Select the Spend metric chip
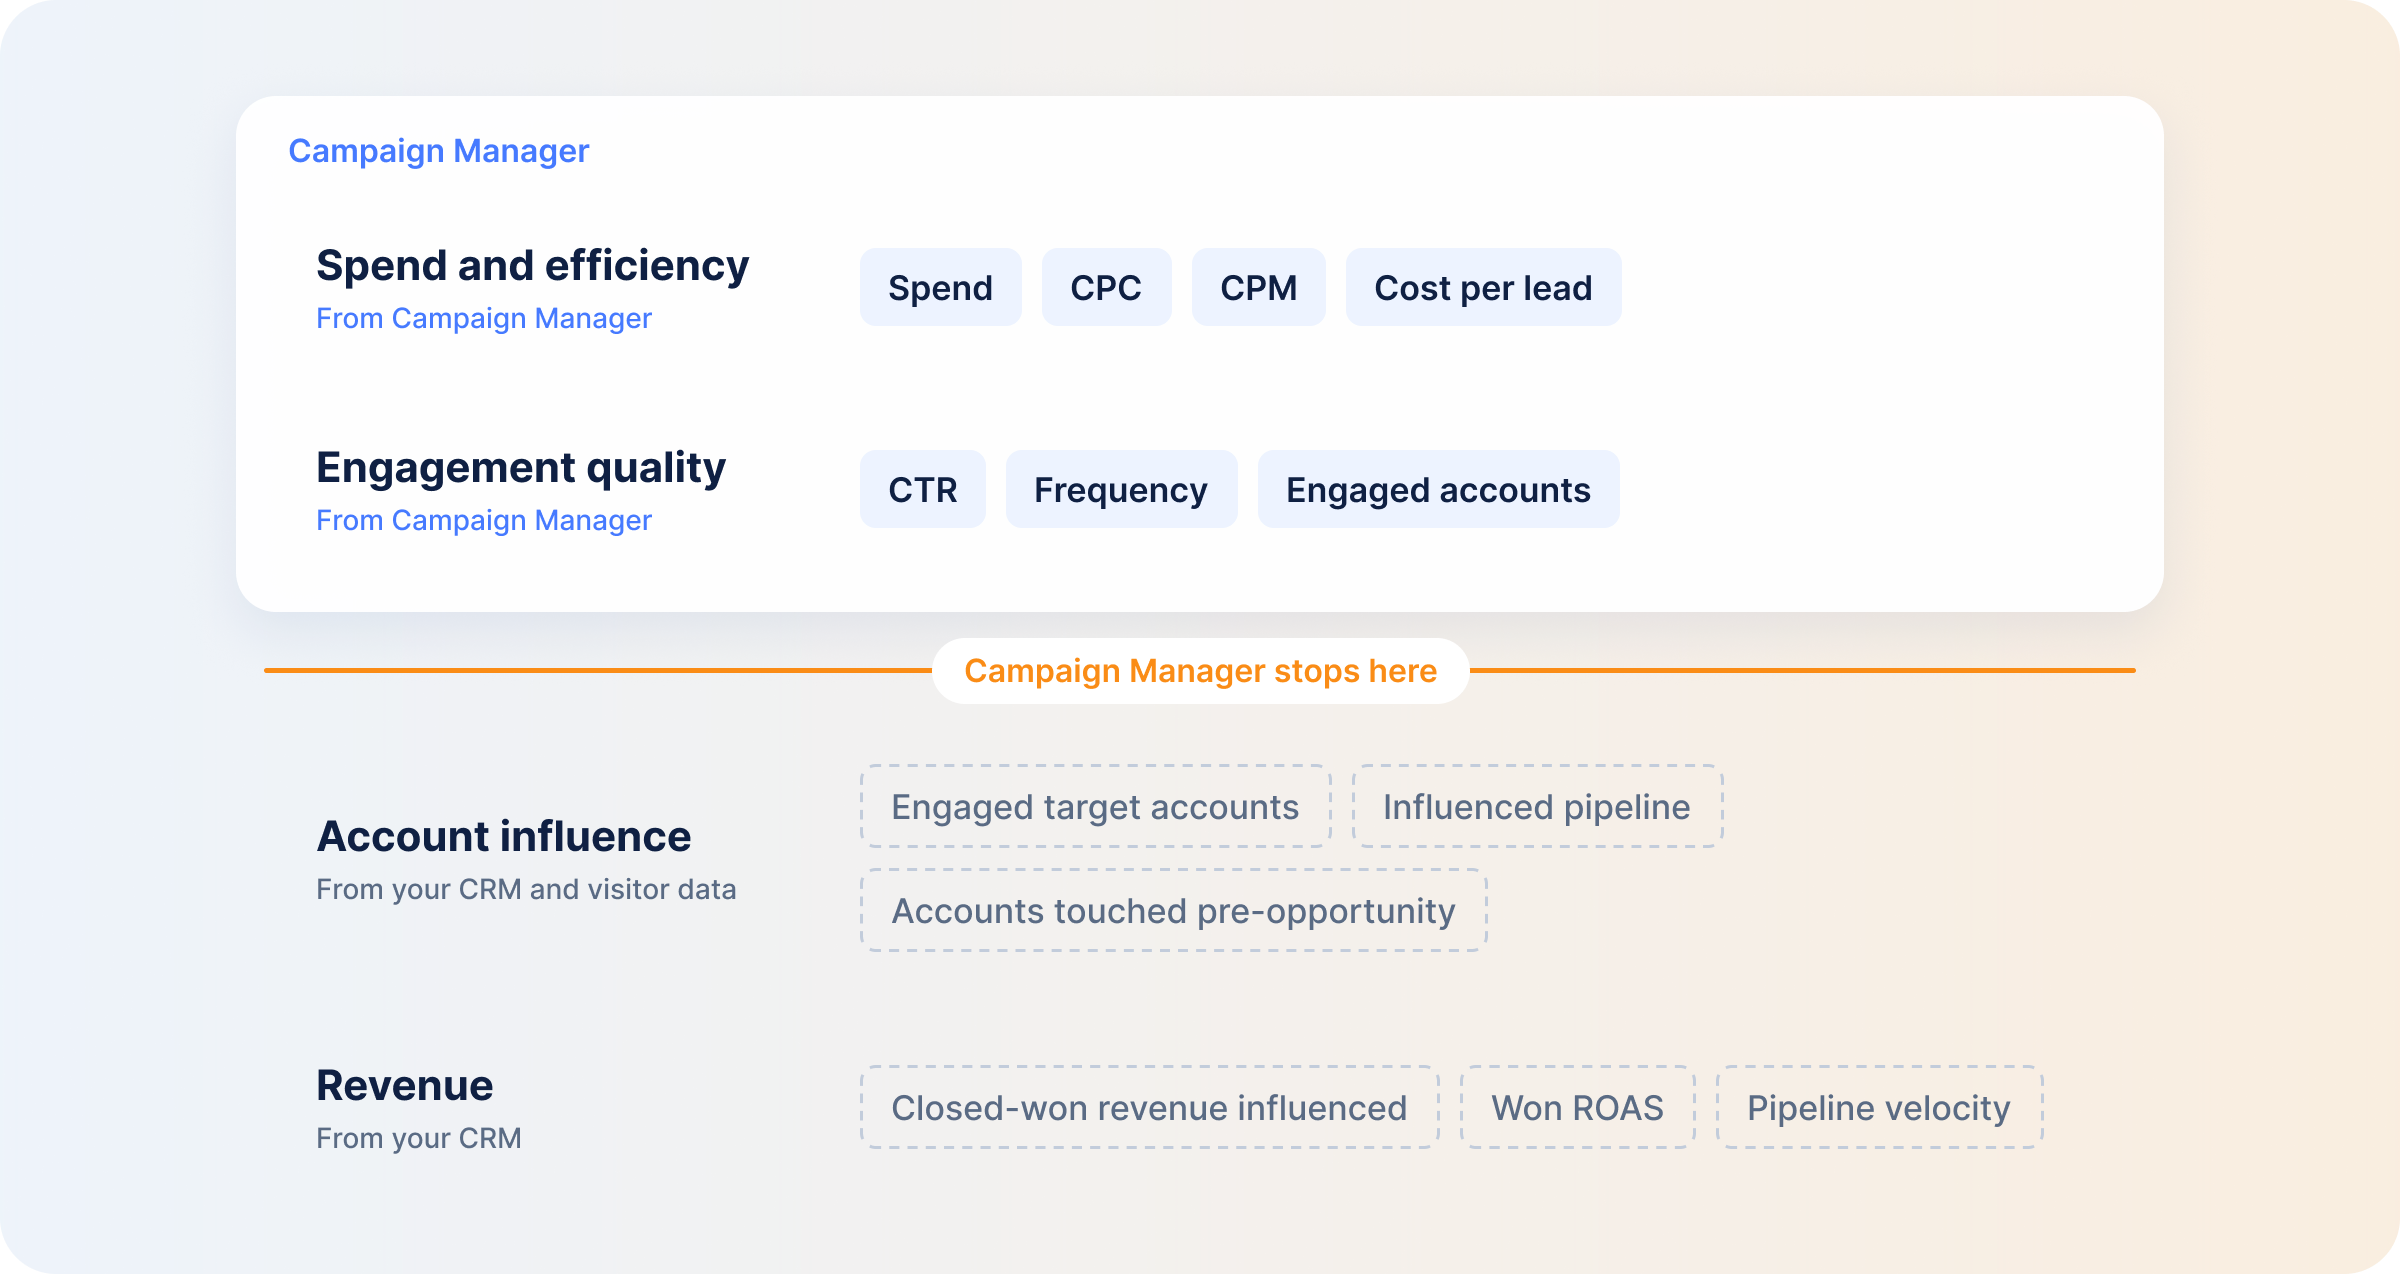The width and height of the screenshot is (2400, 1274). click(x=941, y=287)
